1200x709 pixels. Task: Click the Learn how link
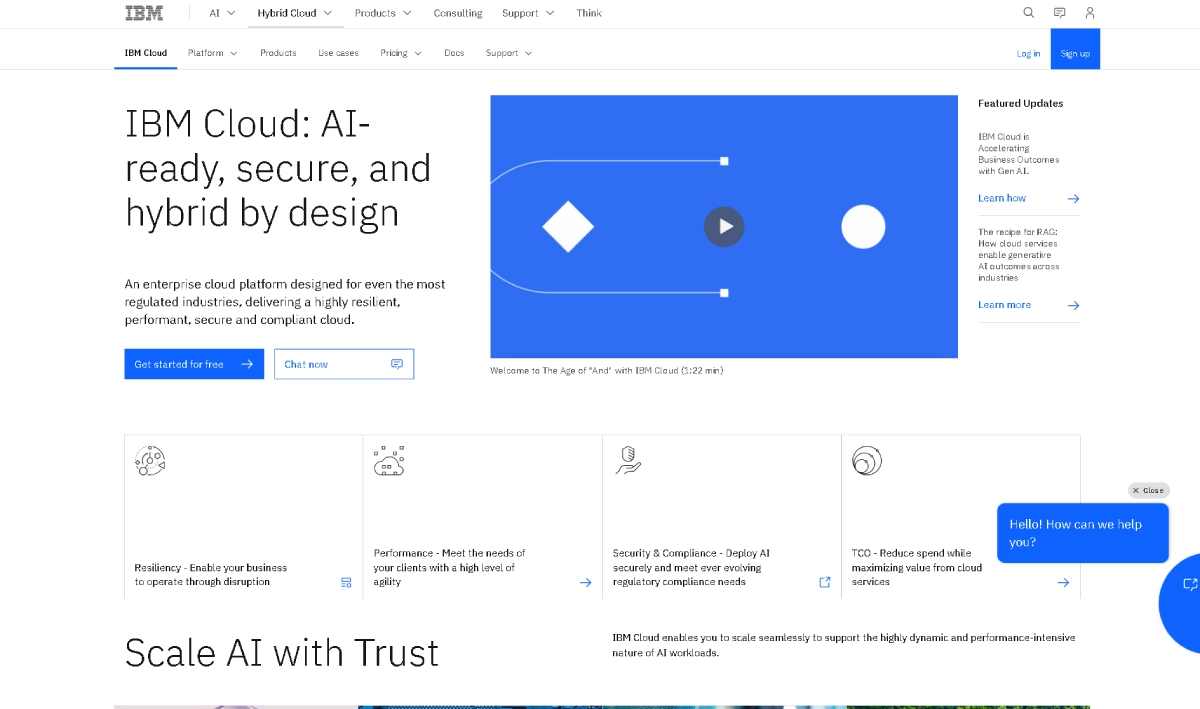click(1002, 198)
